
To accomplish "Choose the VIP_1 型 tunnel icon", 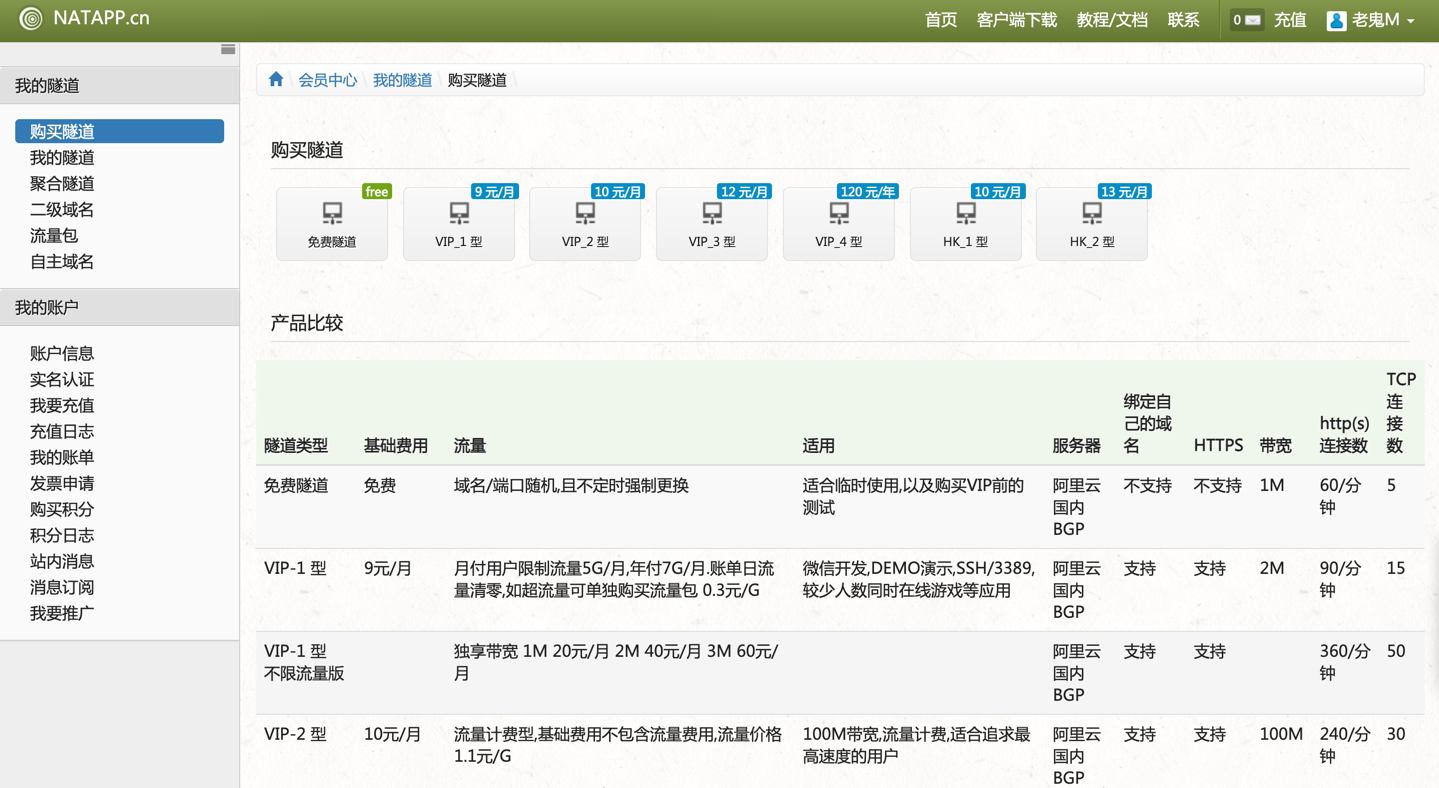I will pos(459,224).
